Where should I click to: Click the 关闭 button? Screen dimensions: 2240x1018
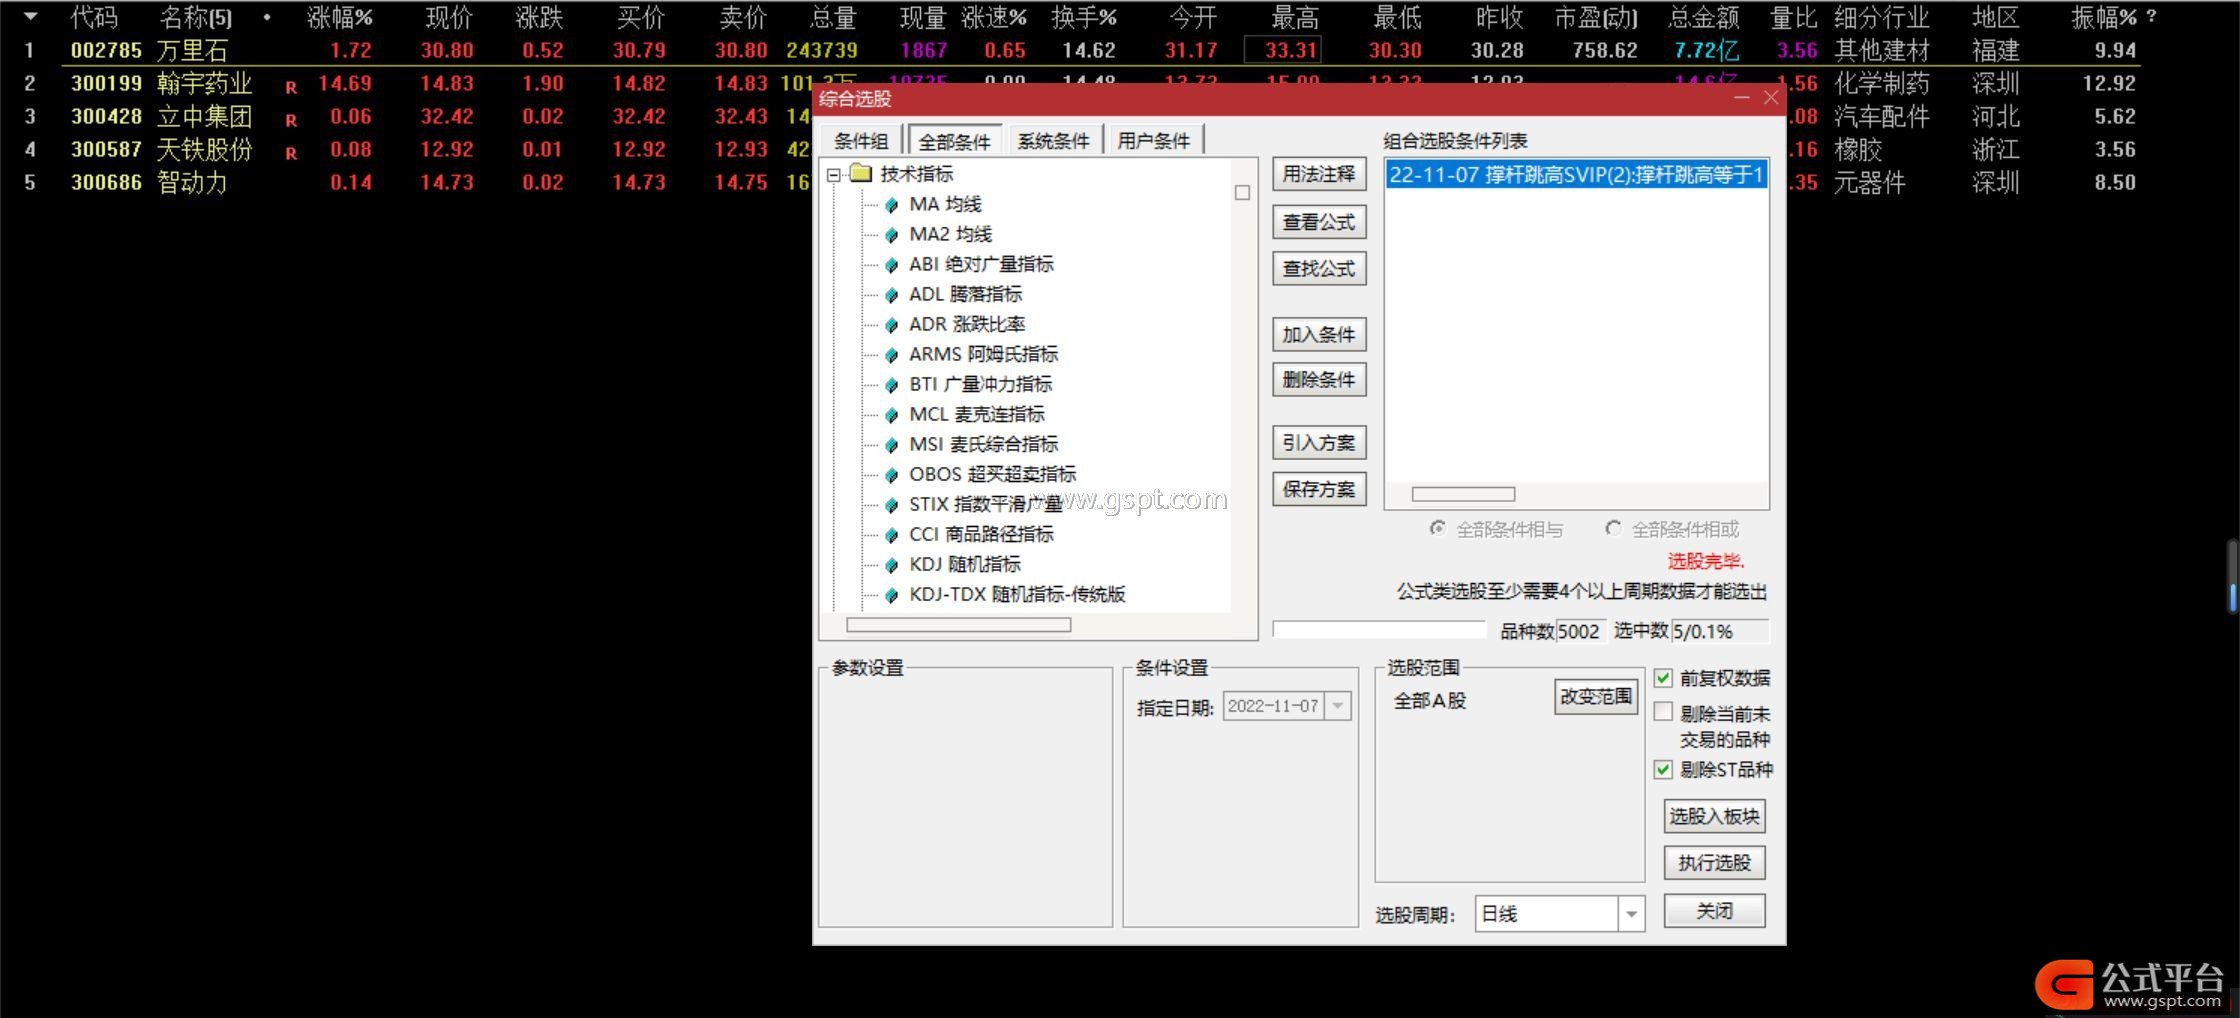[x=1714, y=911]
